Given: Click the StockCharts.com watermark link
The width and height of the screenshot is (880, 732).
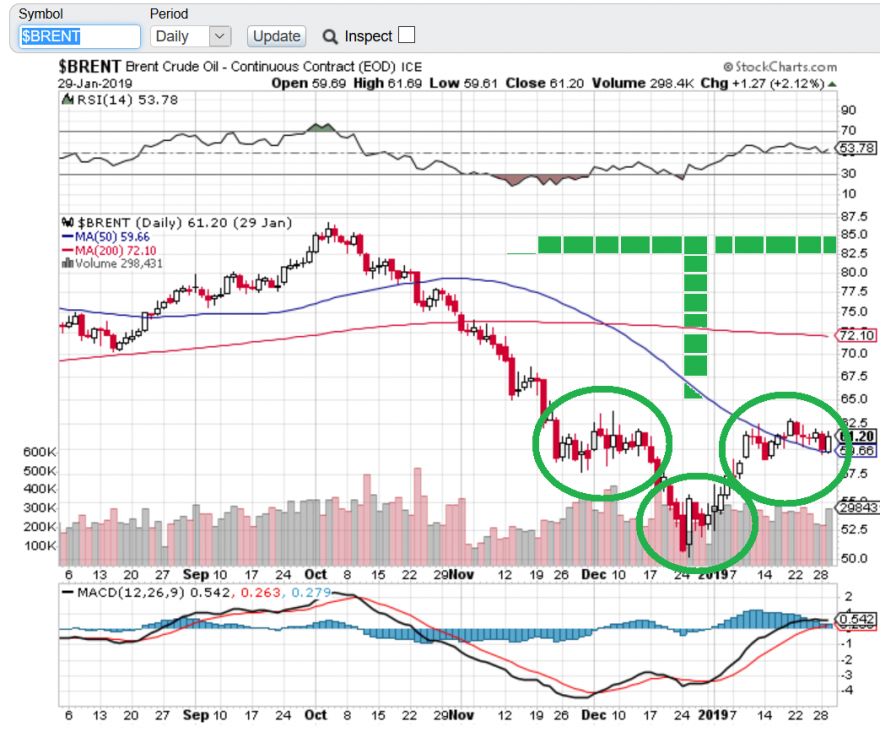Looking at the screenshot, I should 780,67.
